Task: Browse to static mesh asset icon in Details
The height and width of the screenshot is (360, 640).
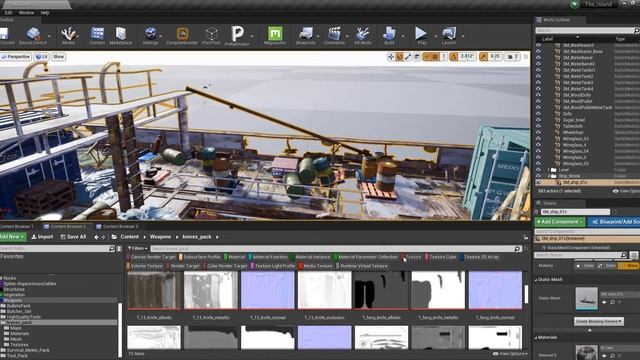Action: click(612, 302)
